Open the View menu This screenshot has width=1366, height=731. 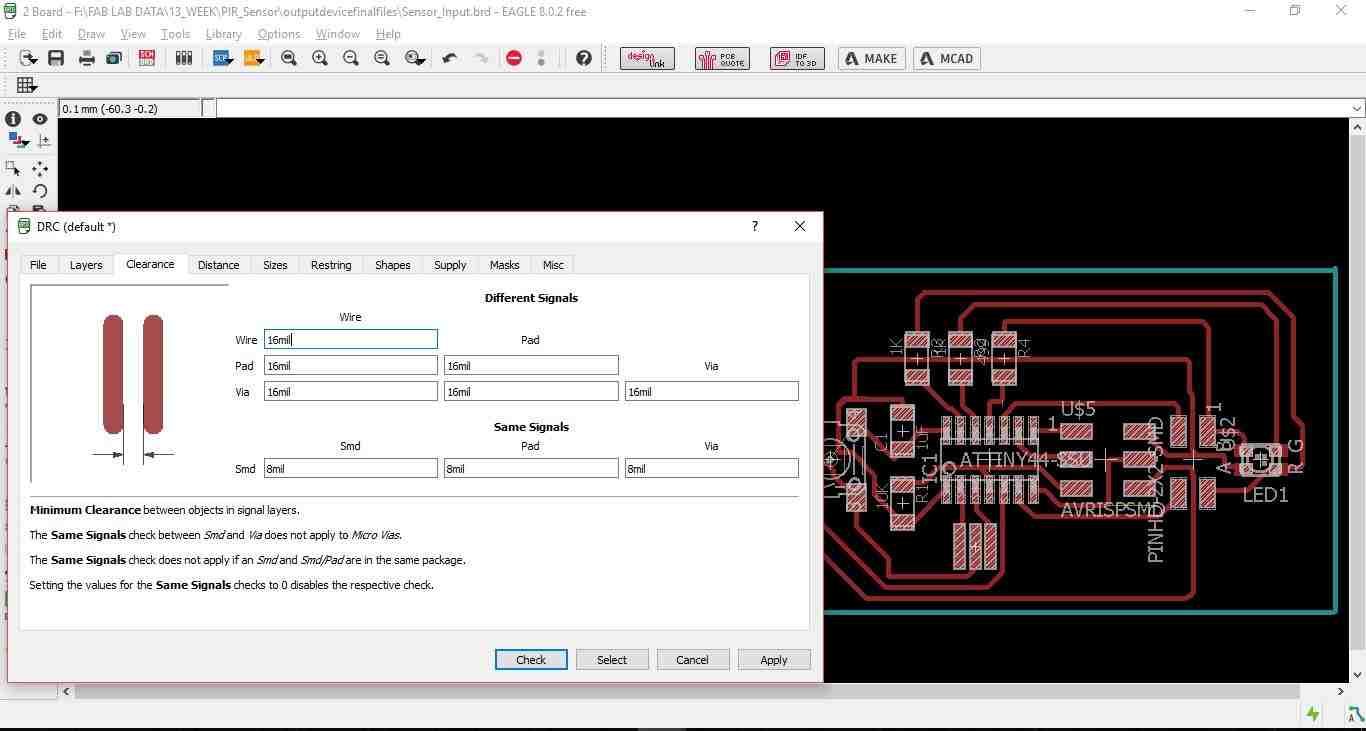133,34
